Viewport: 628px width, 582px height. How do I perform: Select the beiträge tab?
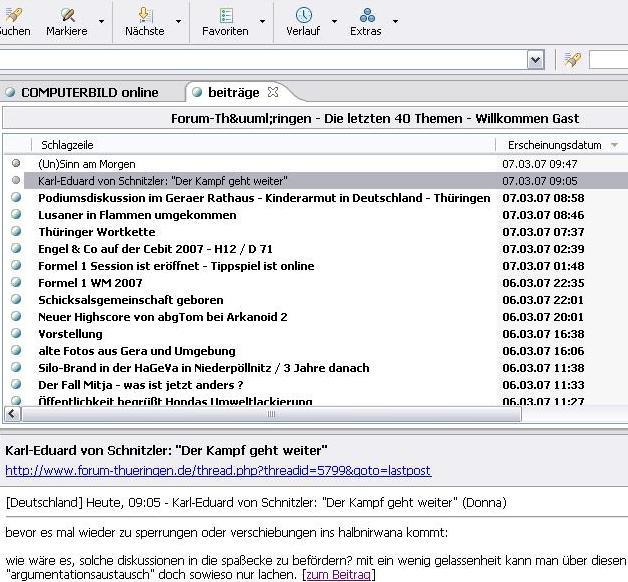[233, 93]
